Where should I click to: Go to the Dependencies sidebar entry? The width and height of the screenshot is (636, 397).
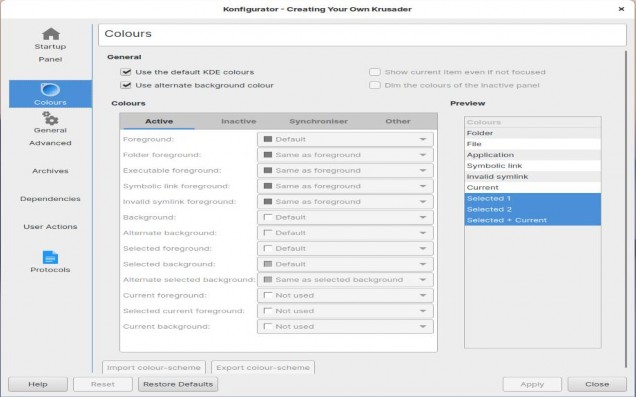pyautogui.click(x=50, y=199)
